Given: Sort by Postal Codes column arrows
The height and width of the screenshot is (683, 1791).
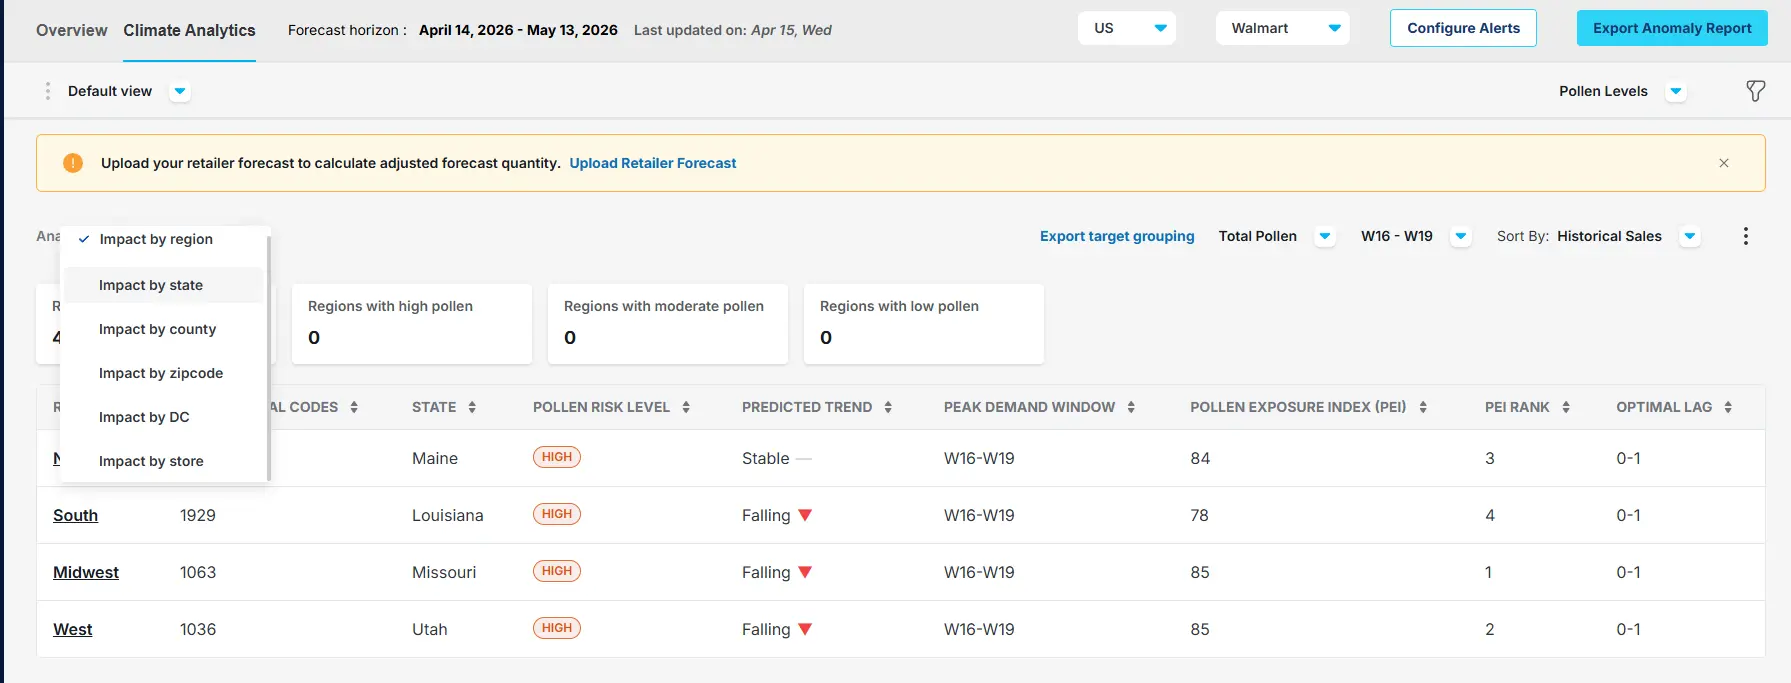Looking at the screenshot, I should click(x=354, y=407).
